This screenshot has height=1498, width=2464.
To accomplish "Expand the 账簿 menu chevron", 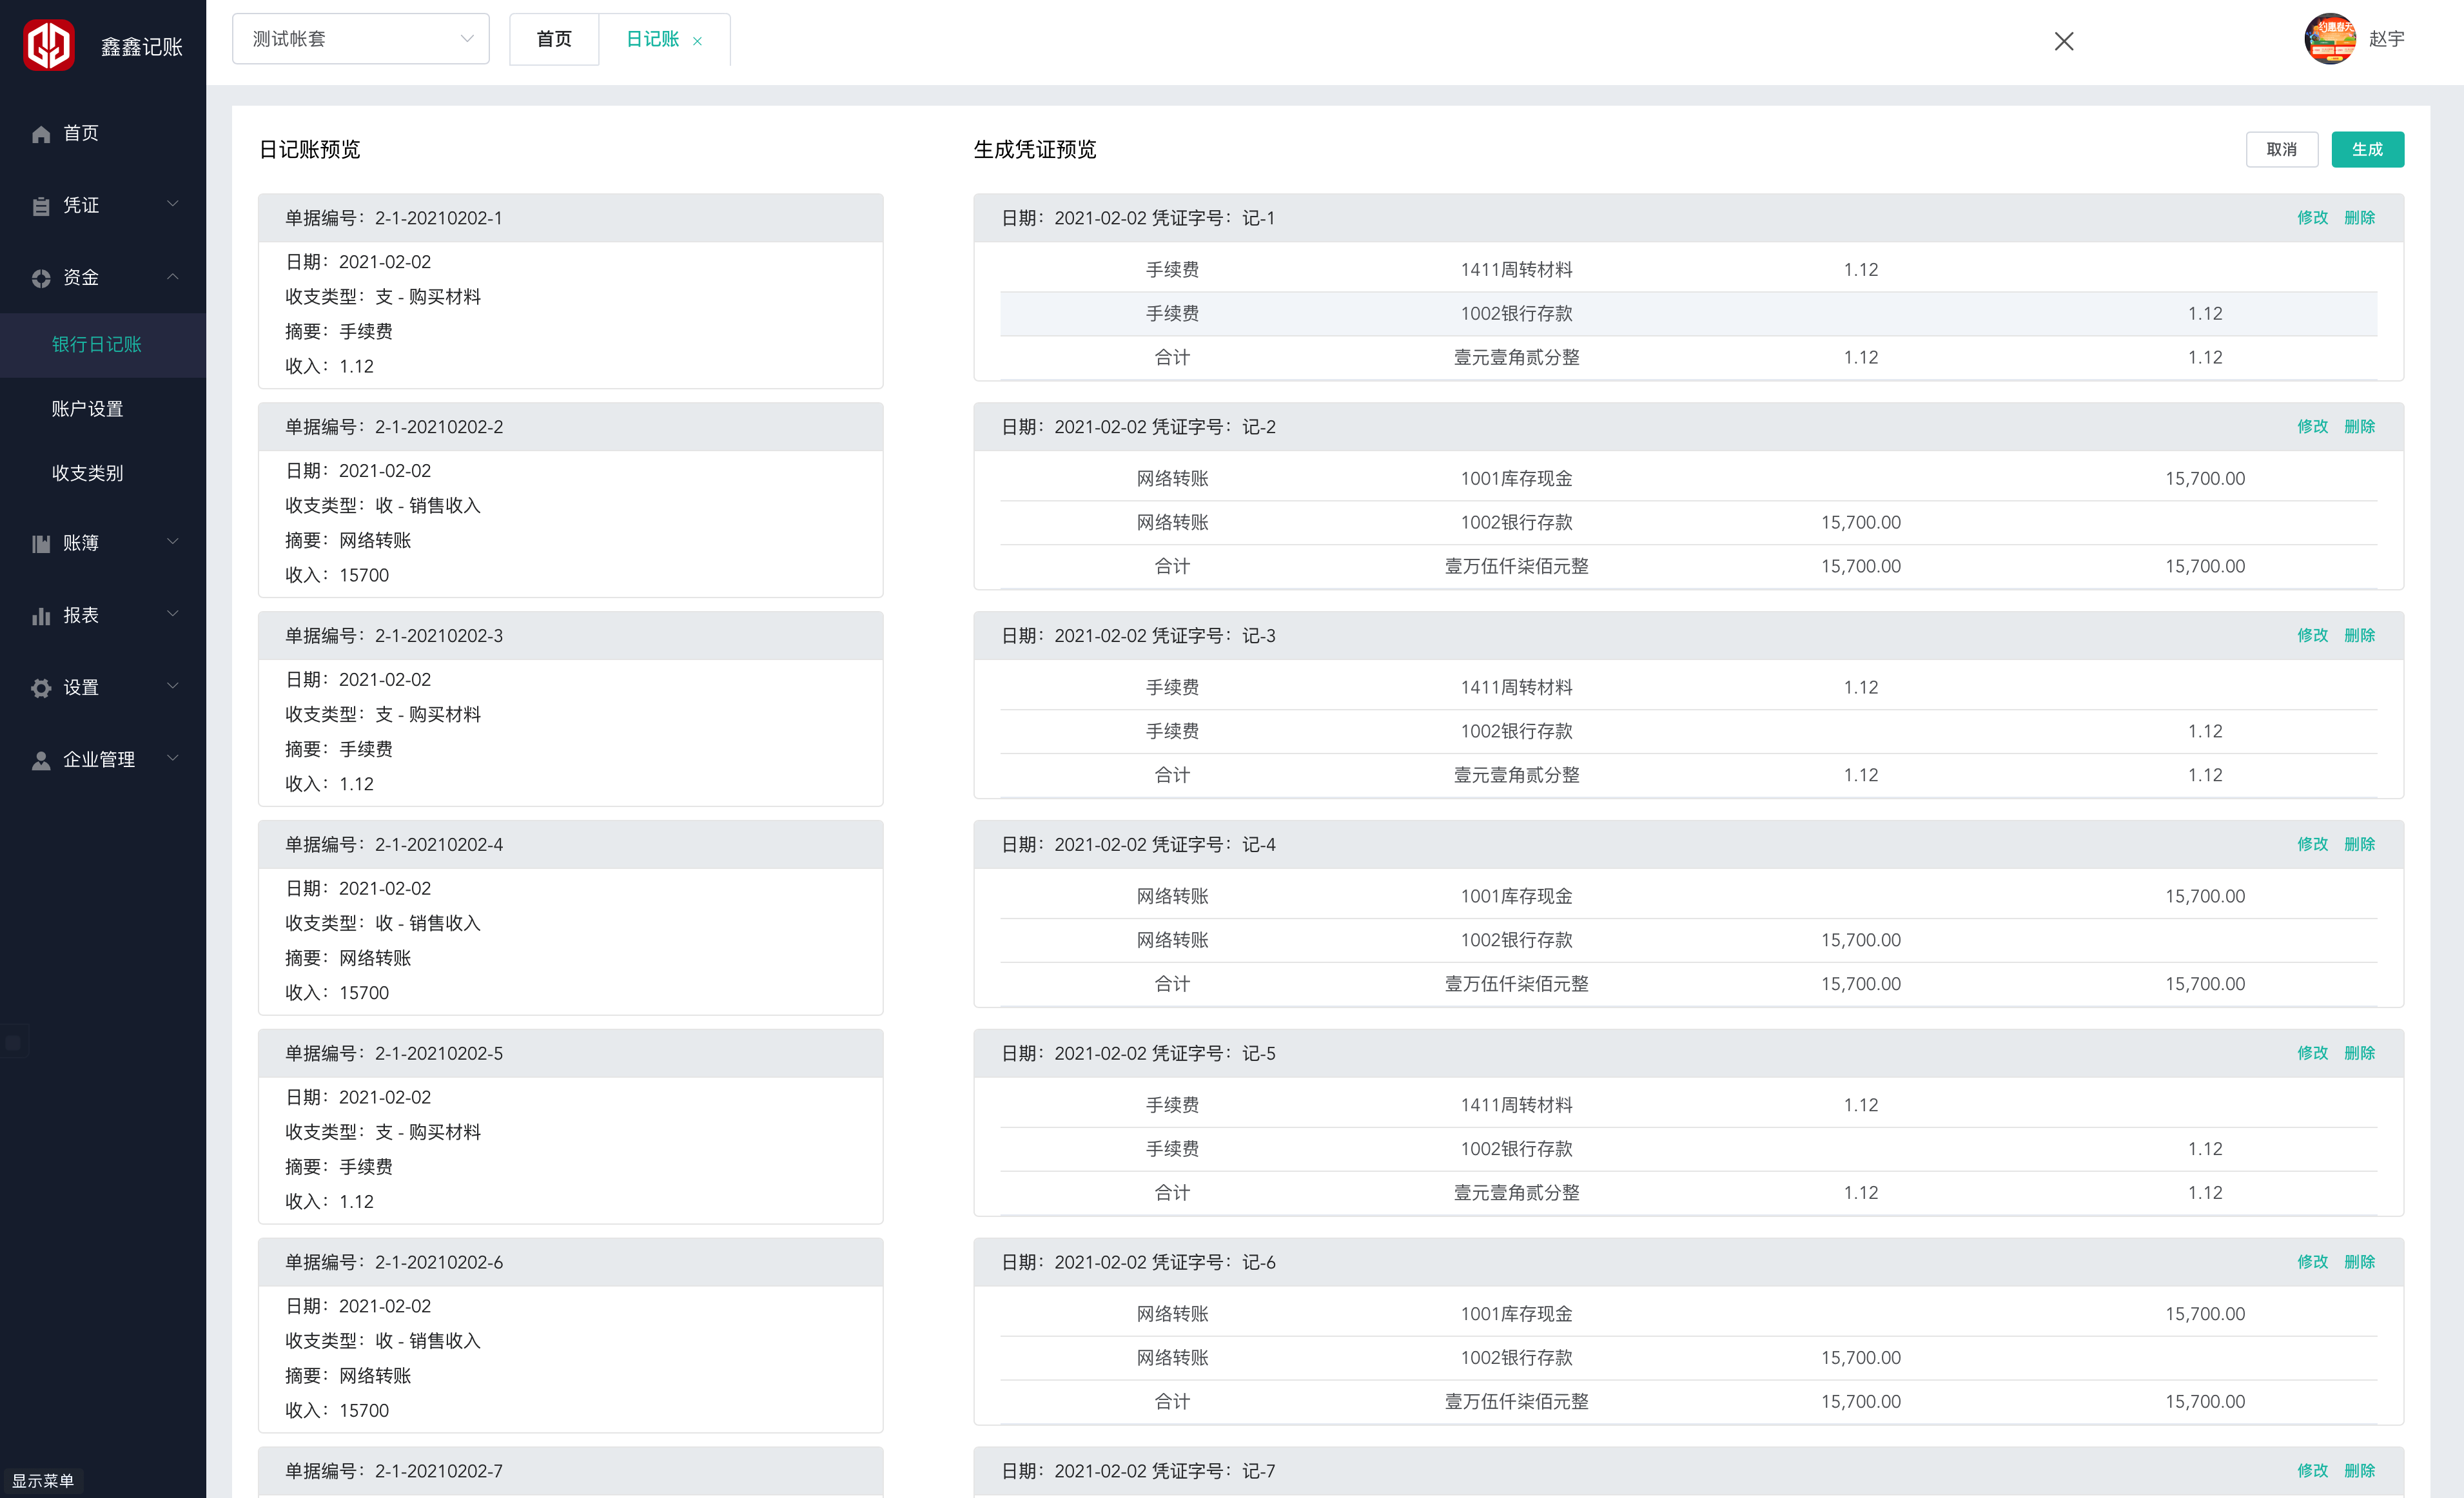I will coord(173,542).
